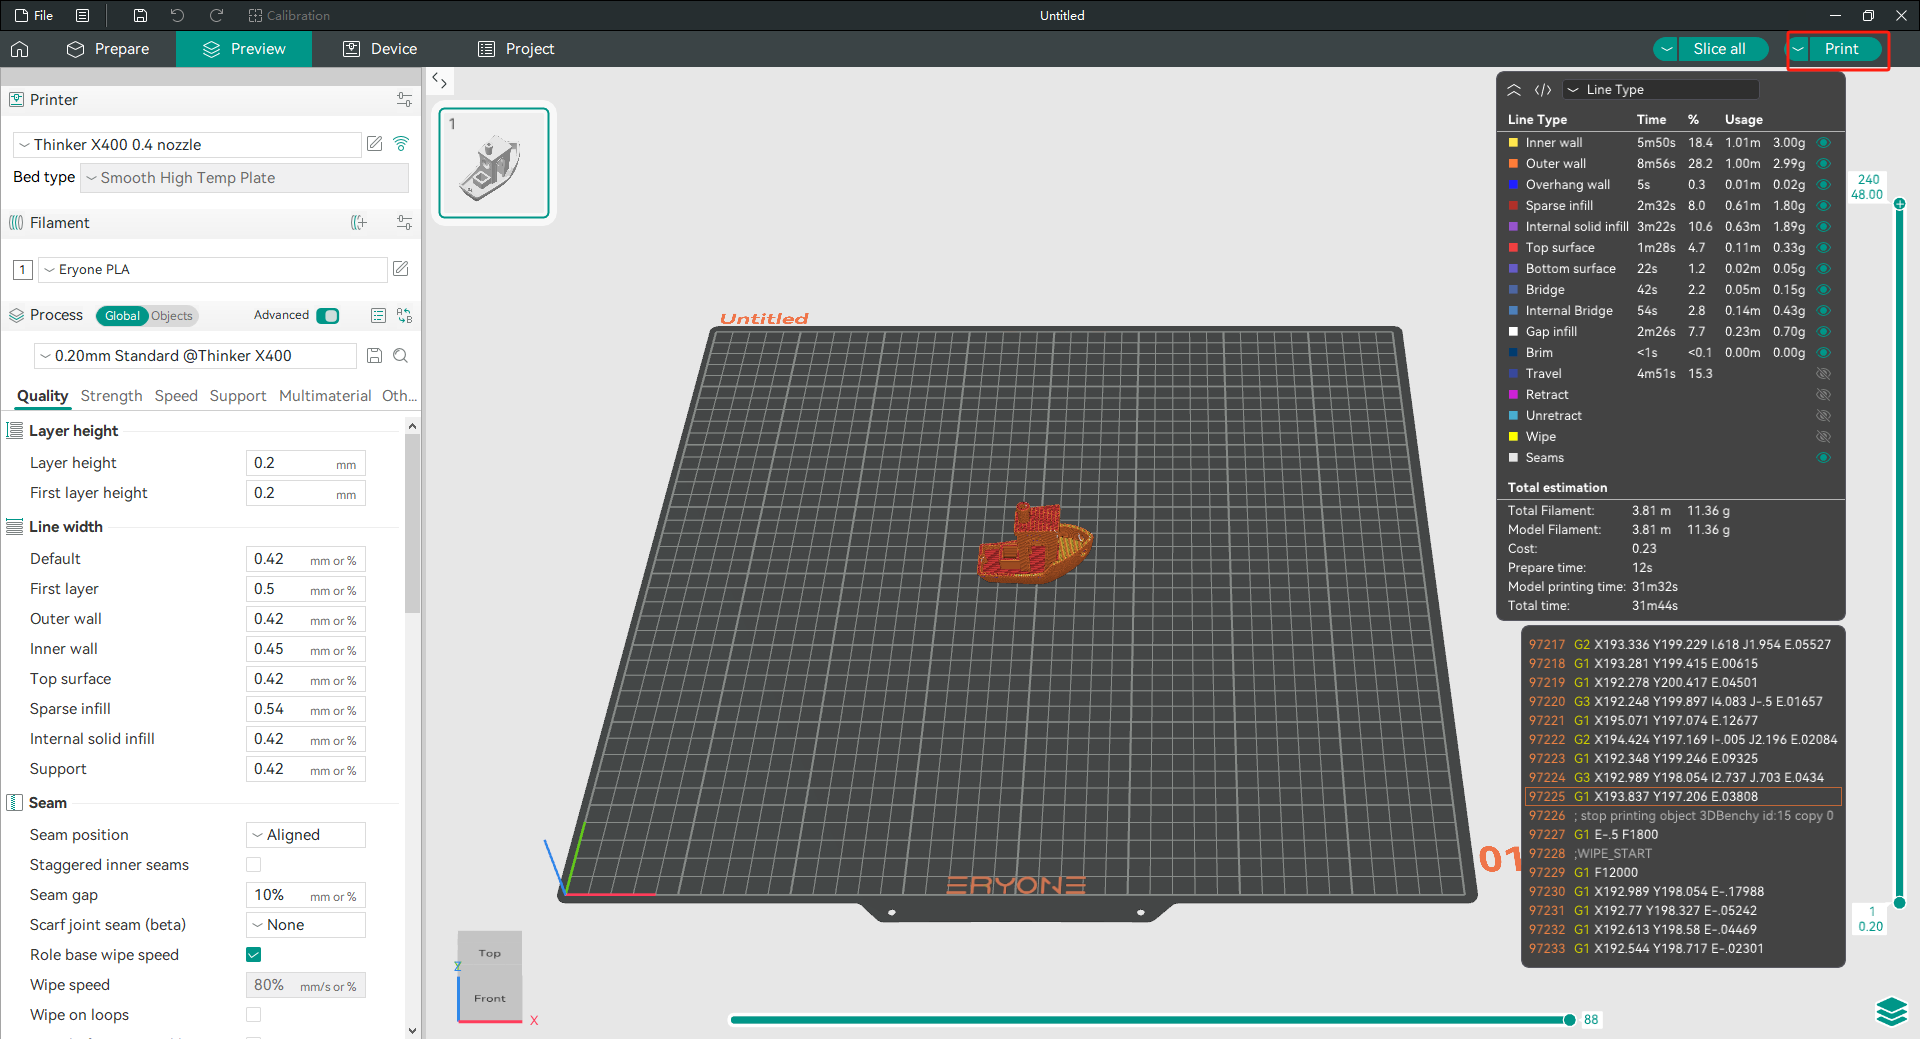Open Scarf joint seam dropdown
Viewport: 1920px width, 1039px height.
(306, 924)
